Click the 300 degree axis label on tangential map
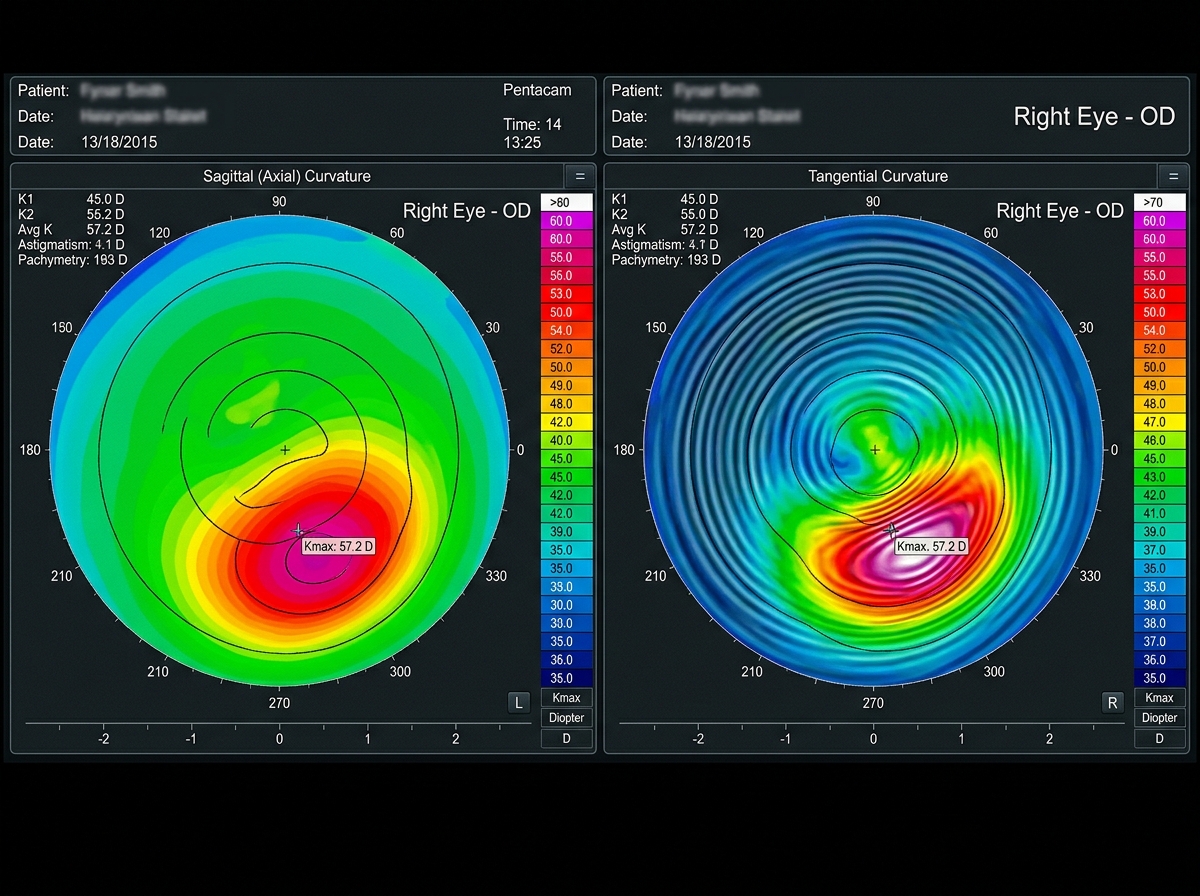This screenshot has height=896, width=1200. 994,671
